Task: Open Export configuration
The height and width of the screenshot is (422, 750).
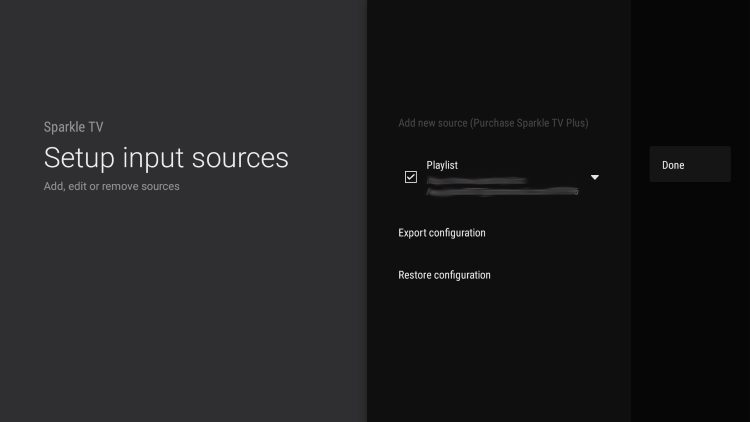Action: pyautogui.click(x=441, y=233)
